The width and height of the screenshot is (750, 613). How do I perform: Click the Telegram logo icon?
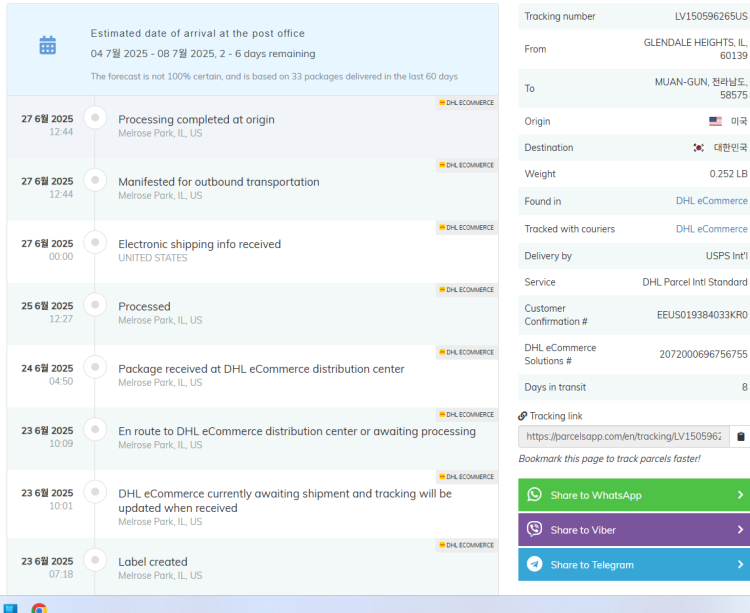pos(534,564)
